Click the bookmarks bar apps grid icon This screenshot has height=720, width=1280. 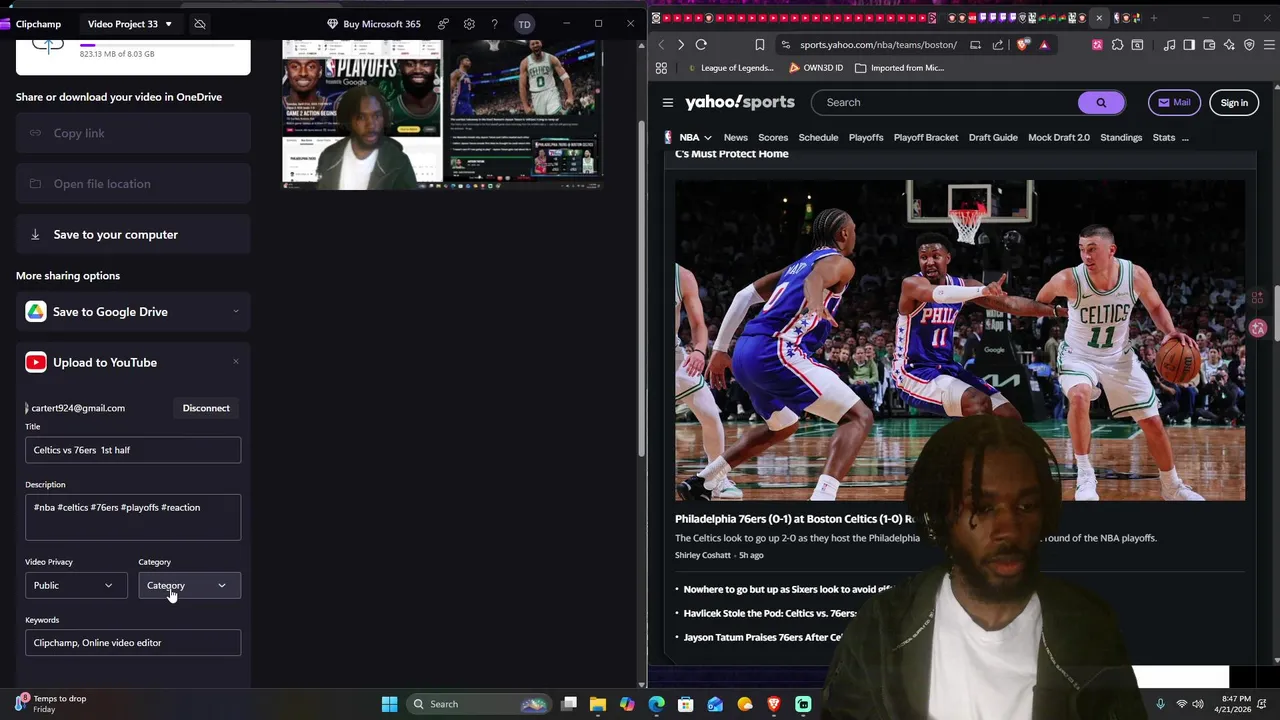tap(661, 68)
